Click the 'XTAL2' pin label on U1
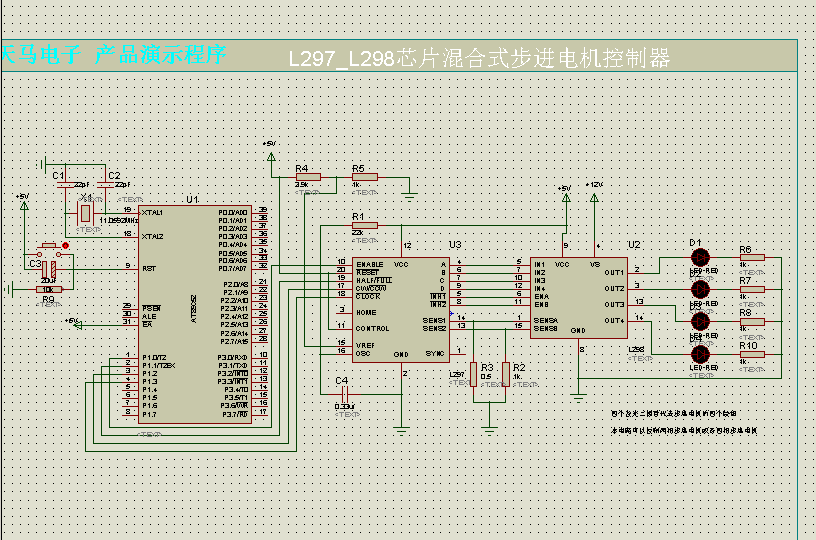The height and width of the screenshot is (540, 816). 152,237
